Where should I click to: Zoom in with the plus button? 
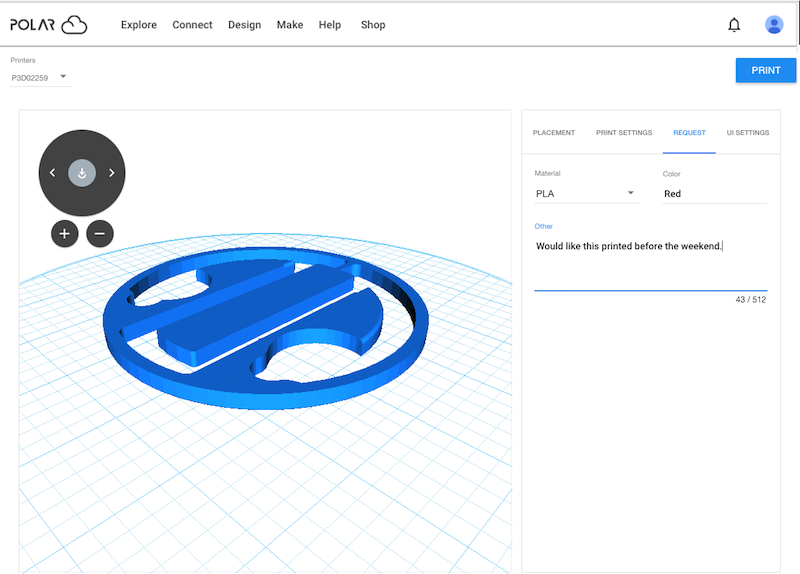64,234
